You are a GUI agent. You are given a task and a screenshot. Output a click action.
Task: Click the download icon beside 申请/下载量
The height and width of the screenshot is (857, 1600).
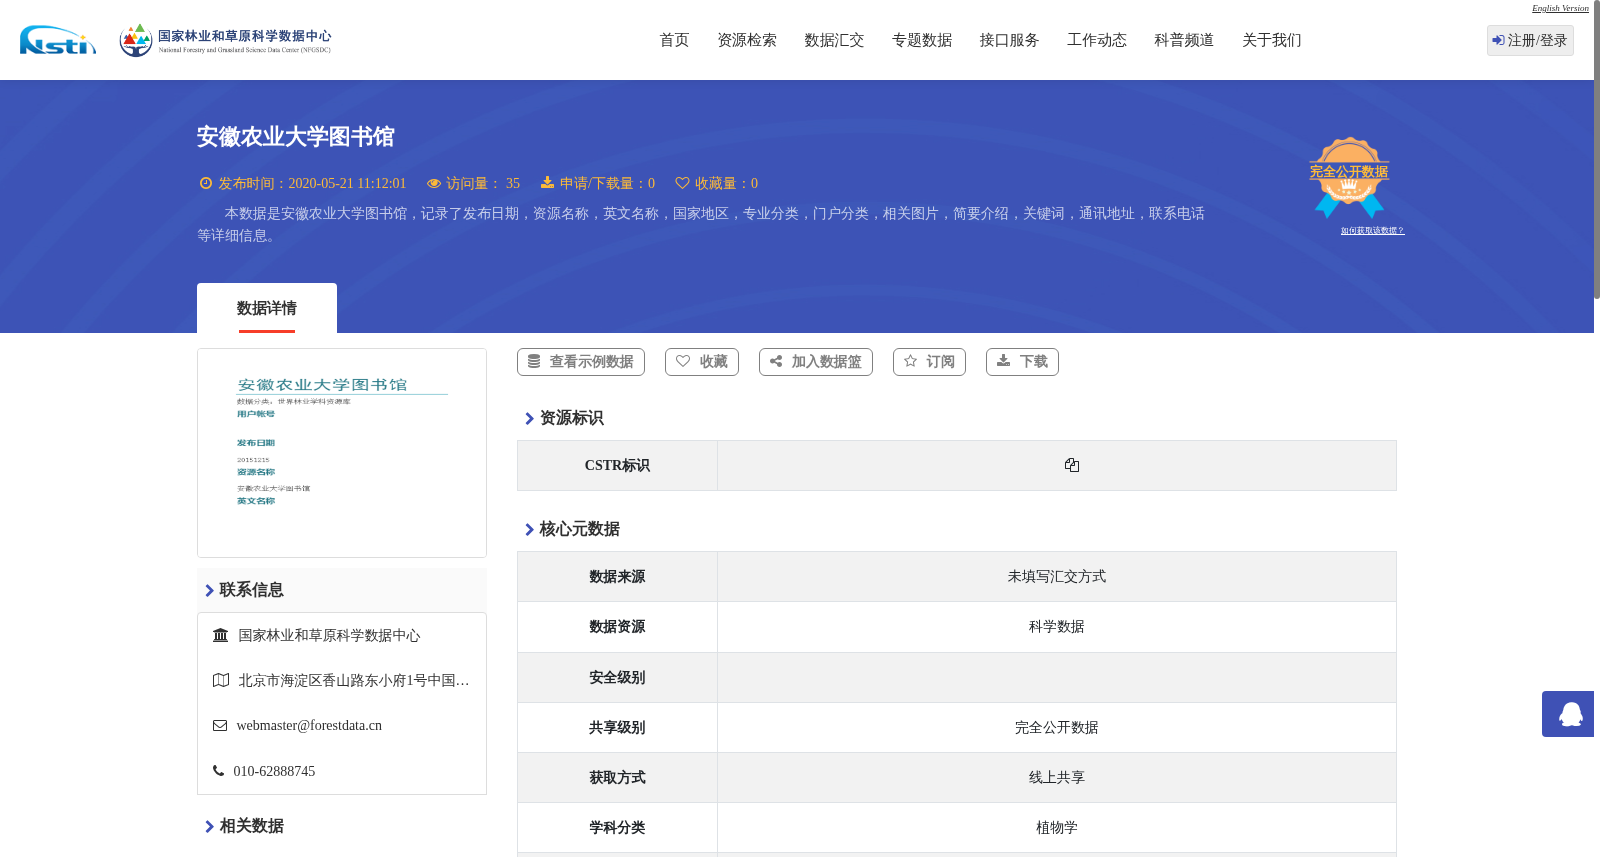pyautogui.click(x=547, y=183)
